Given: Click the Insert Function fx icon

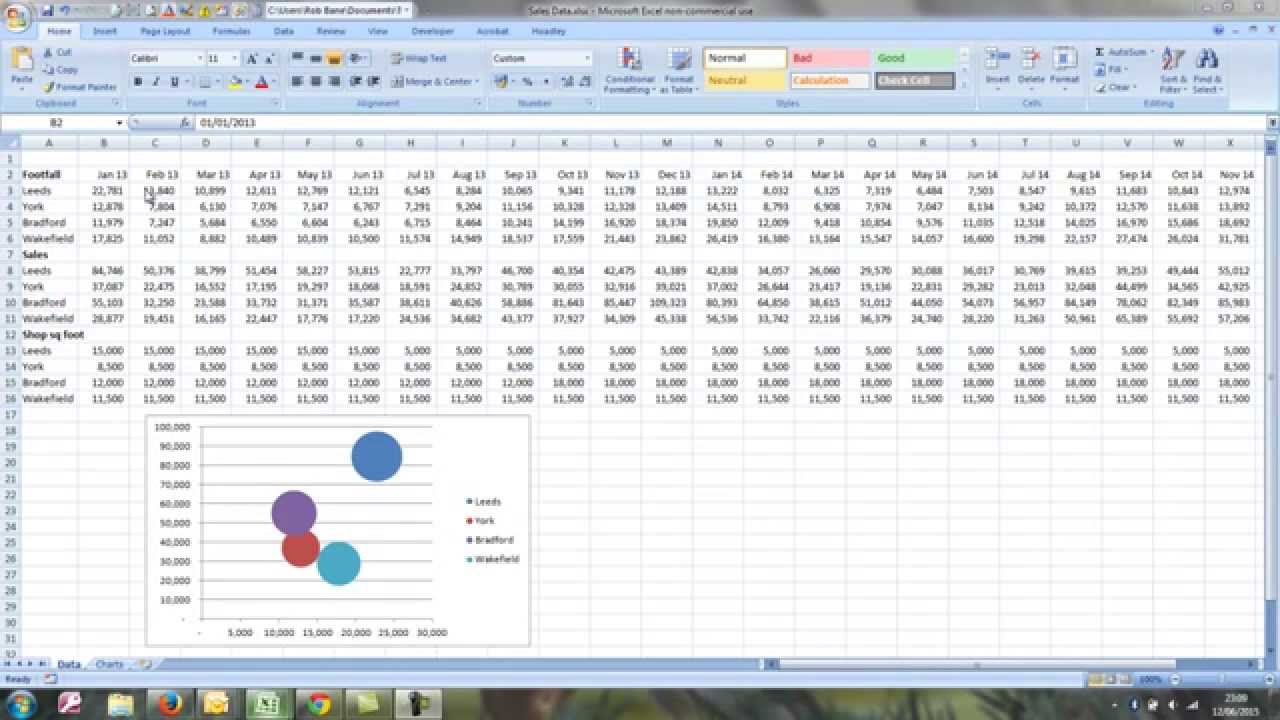Looking at the screenshot, I should 186,122.
